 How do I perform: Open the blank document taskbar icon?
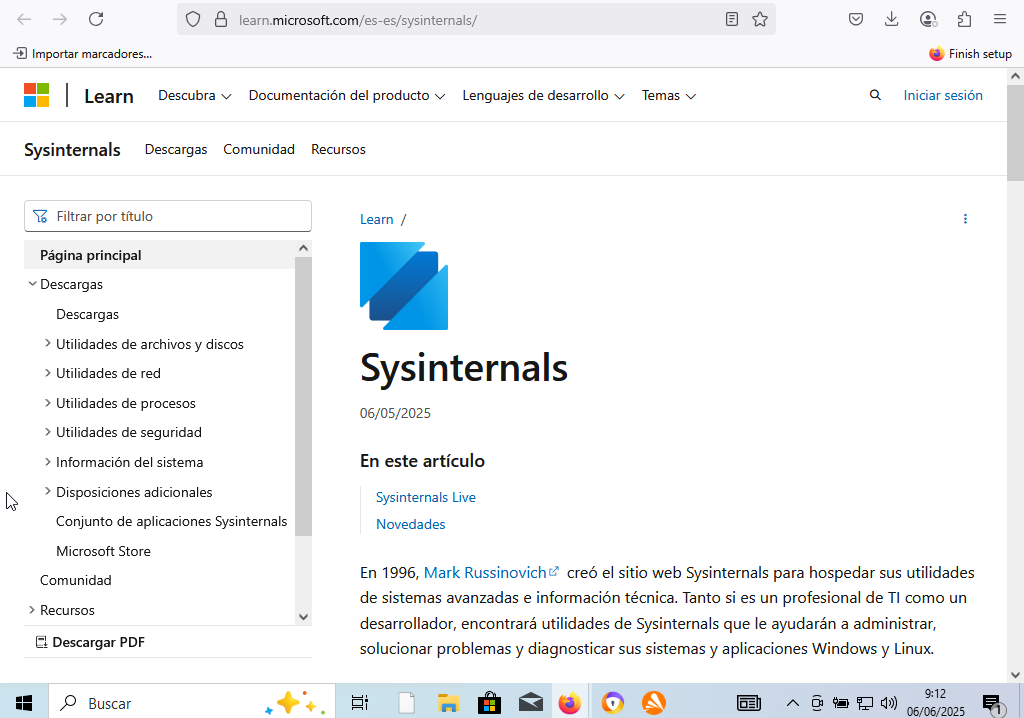407,703
